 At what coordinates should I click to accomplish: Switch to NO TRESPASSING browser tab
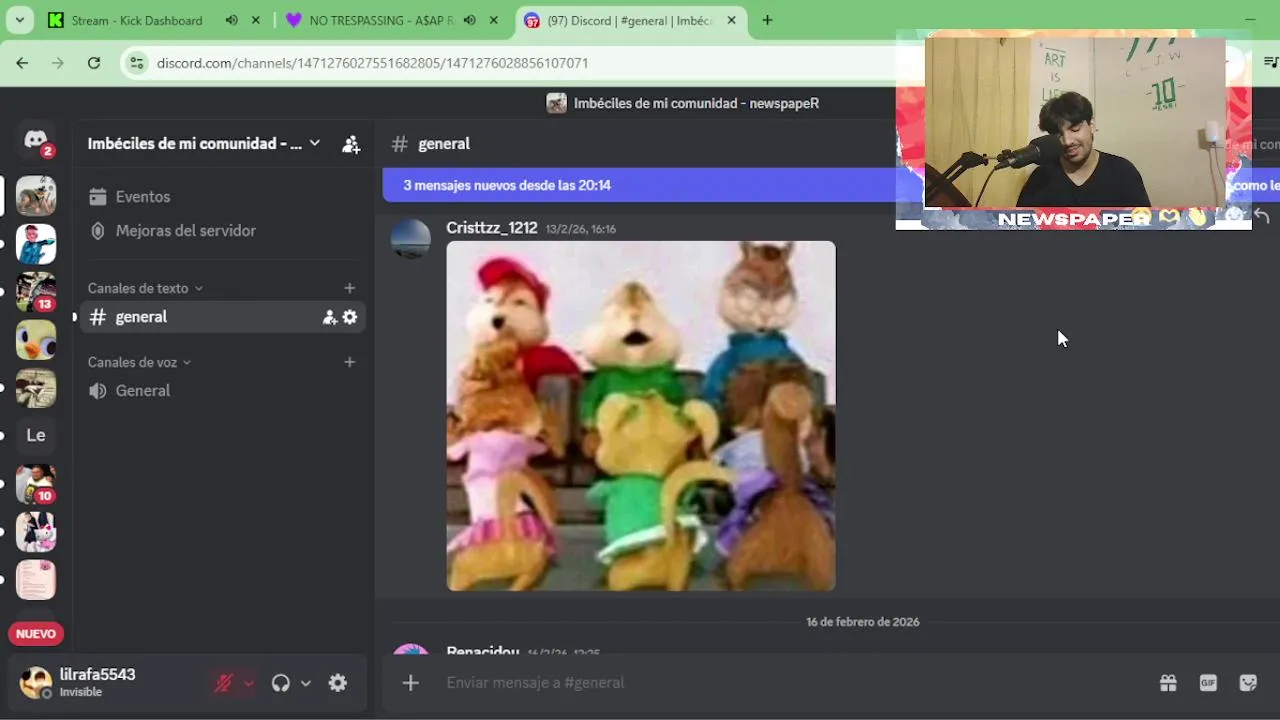click(x=383, y=20)
